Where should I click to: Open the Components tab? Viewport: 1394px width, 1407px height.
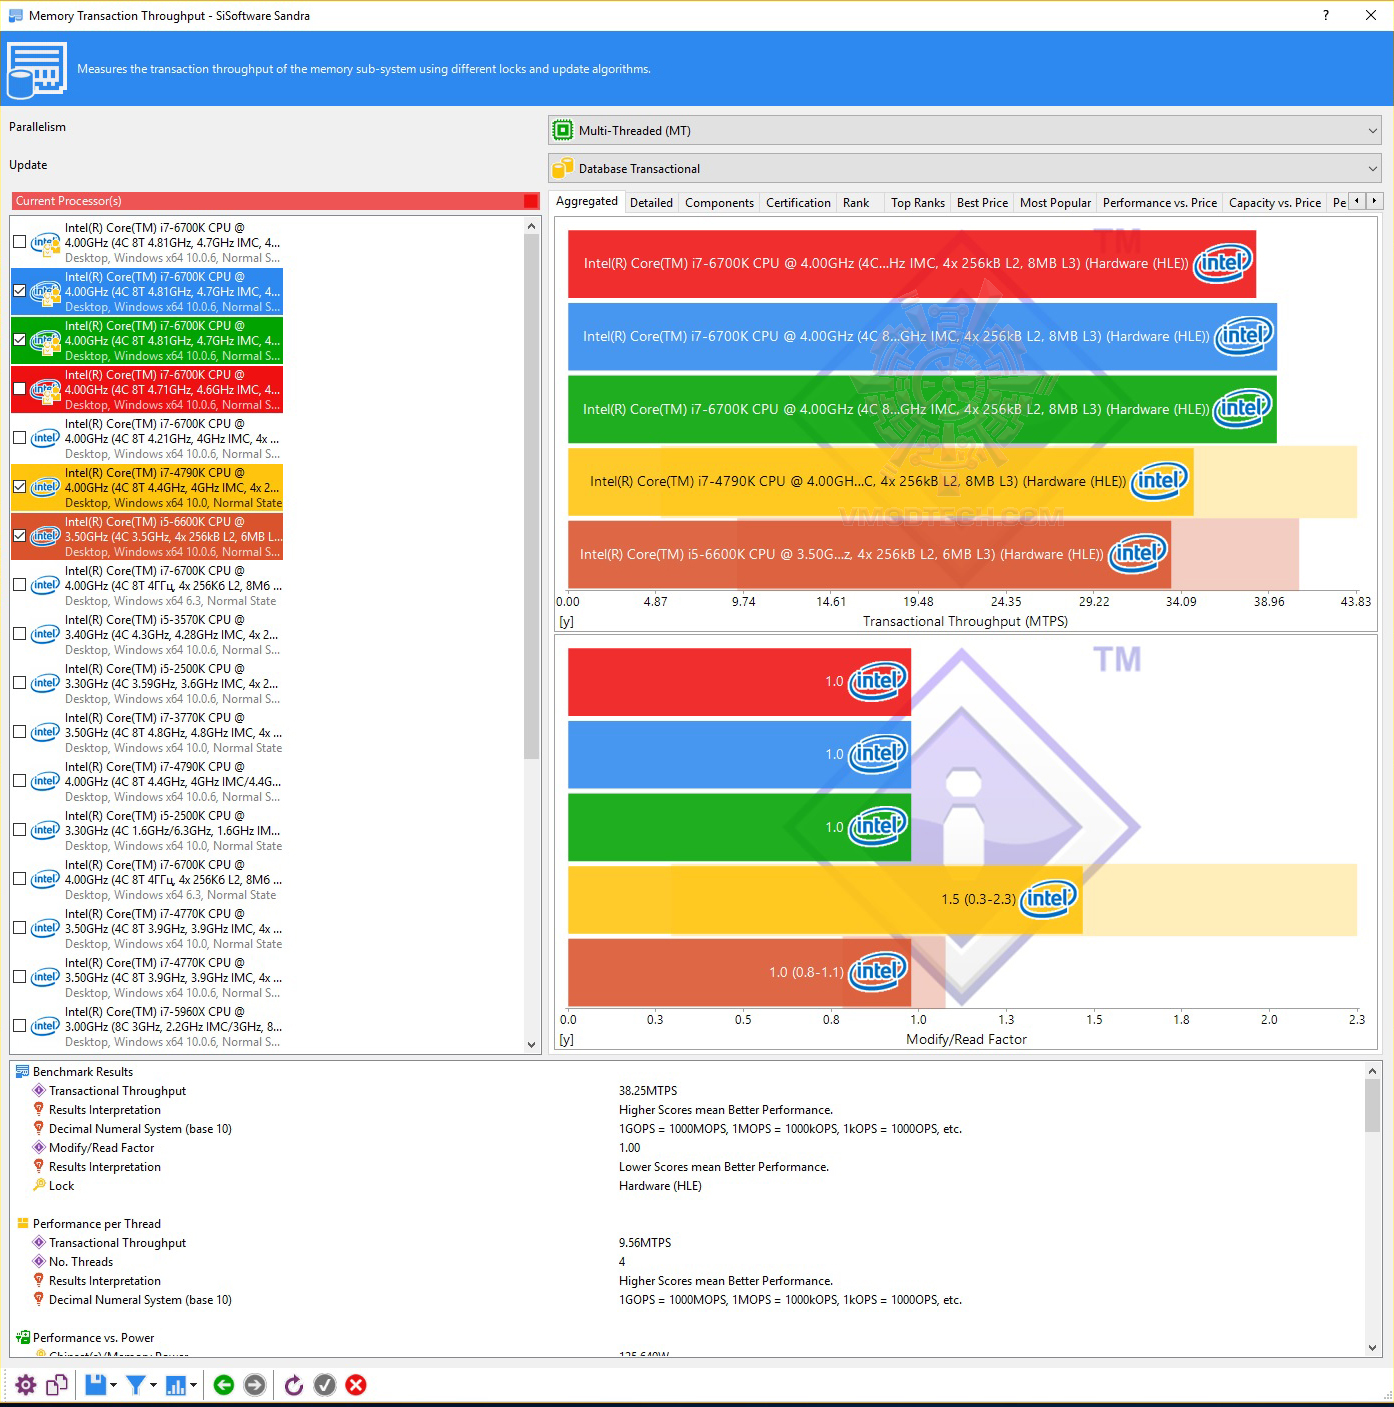coord(719,202)
